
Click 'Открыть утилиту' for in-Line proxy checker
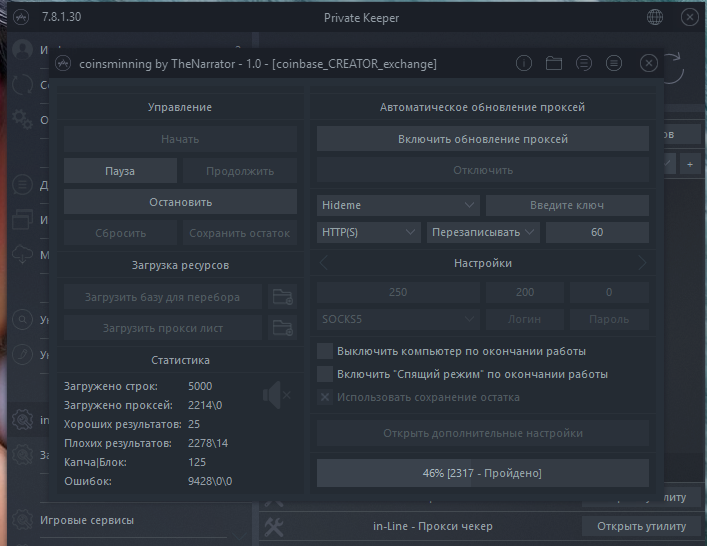(x=641, y=526)
